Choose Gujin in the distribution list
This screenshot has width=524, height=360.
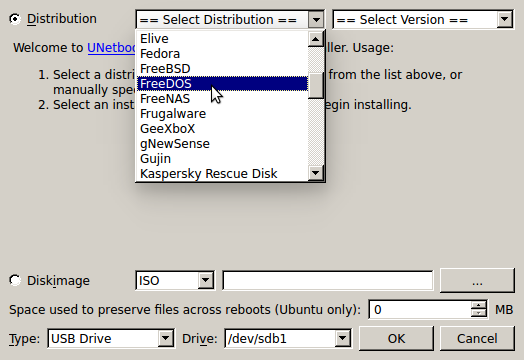pos(222,159)
